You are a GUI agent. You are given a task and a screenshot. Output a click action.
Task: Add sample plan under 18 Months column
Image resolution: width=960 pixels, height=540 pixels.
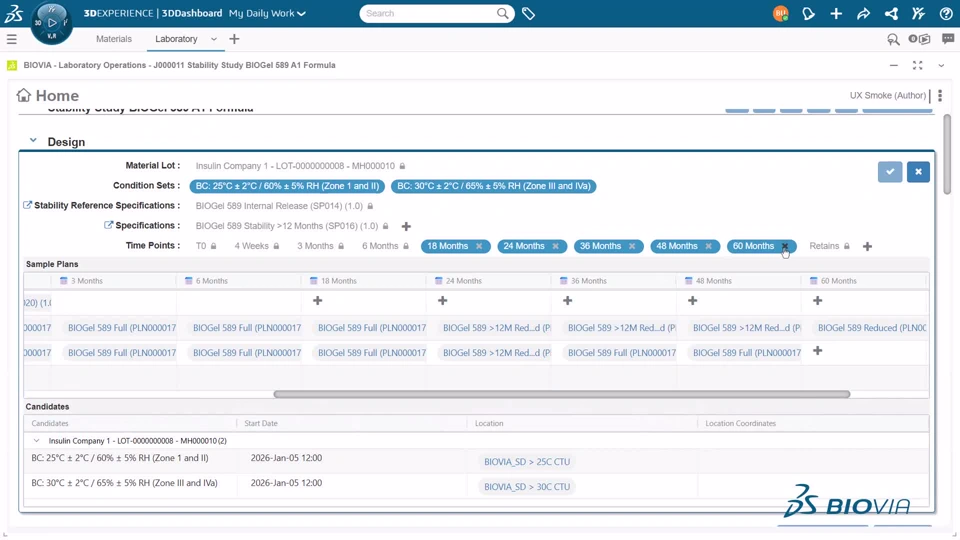[x=317, y=301]
